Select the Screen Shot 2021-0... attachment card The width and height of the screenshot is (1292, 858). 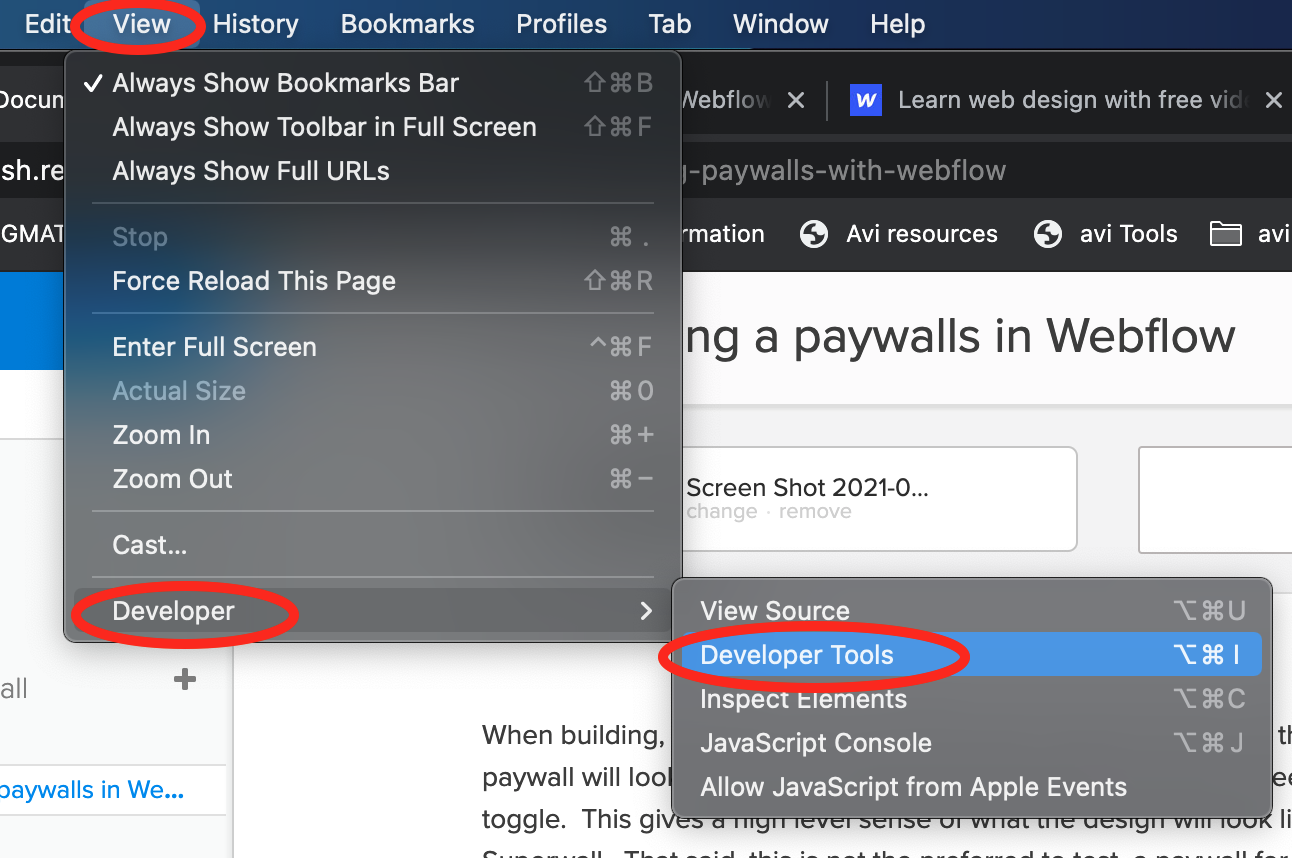pos(878,499)
